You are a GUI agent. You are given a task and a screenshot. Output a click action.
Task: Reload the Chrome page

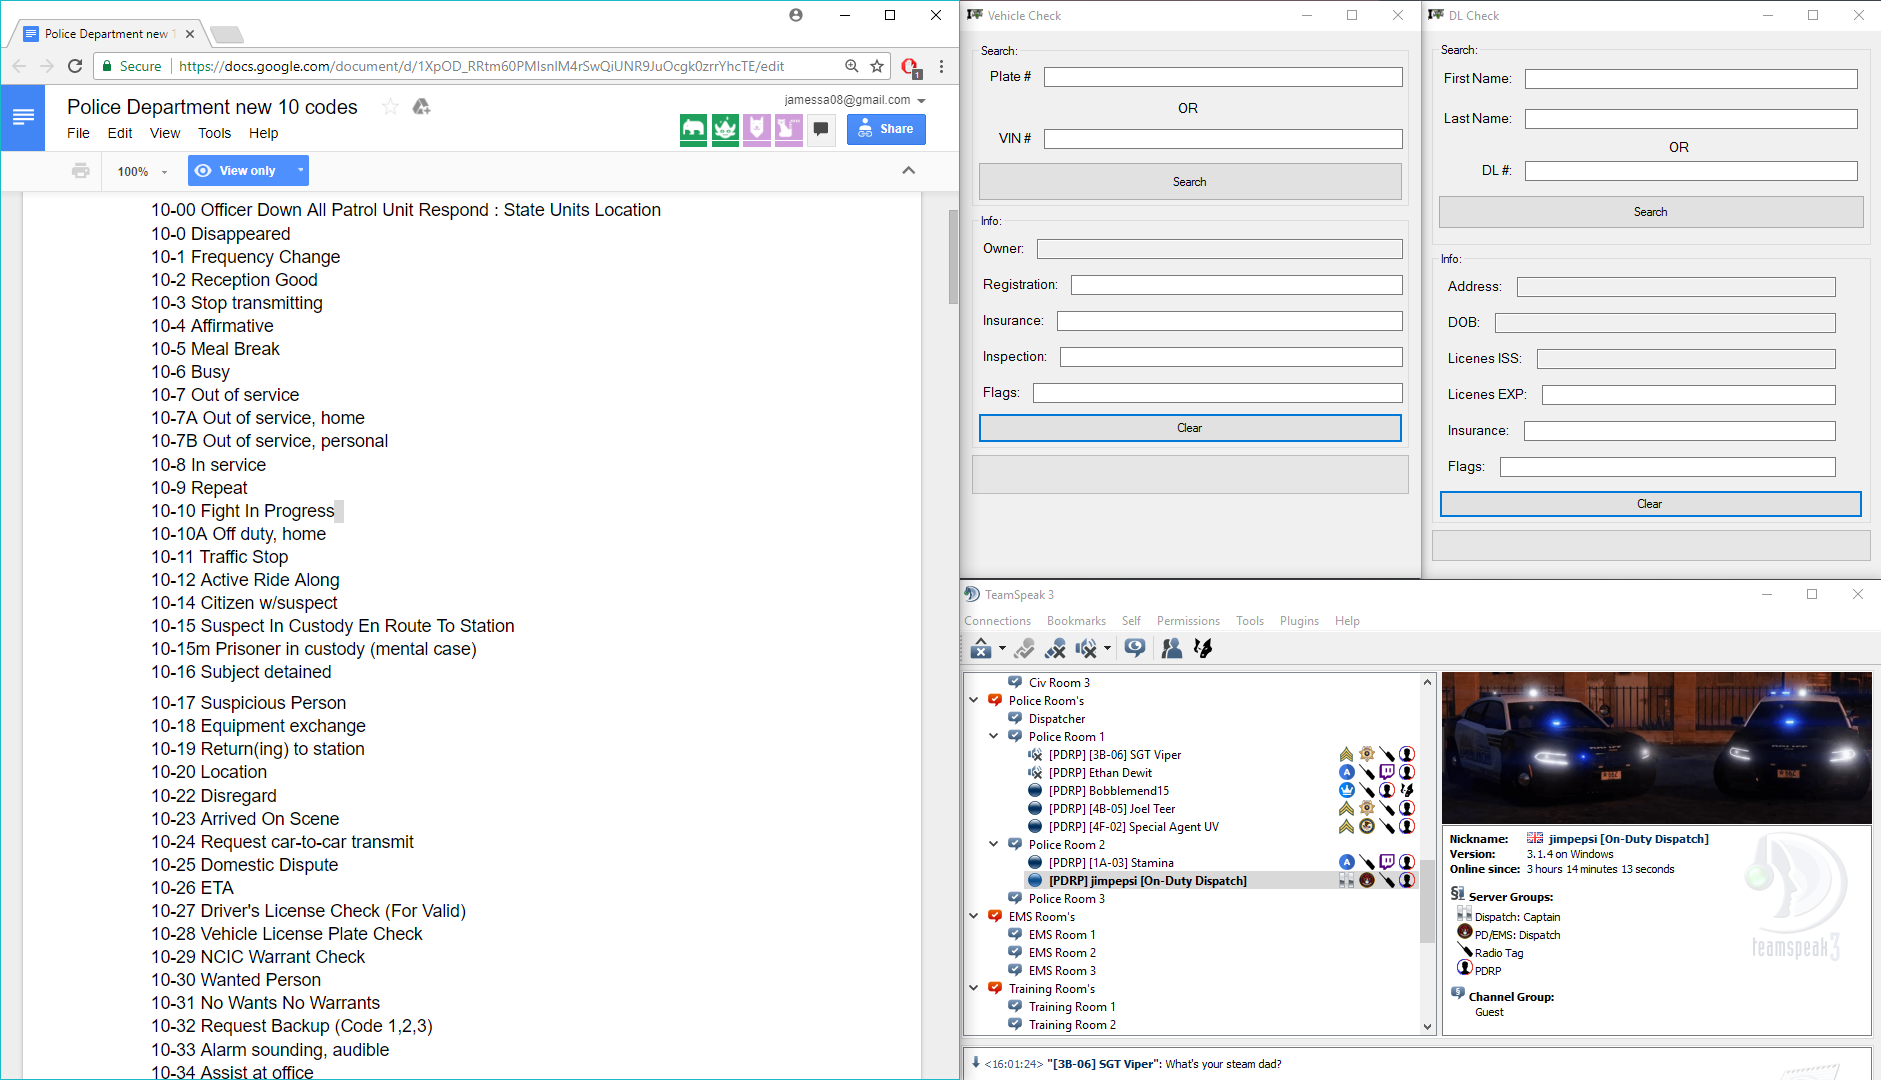click(x=75, y=66)
